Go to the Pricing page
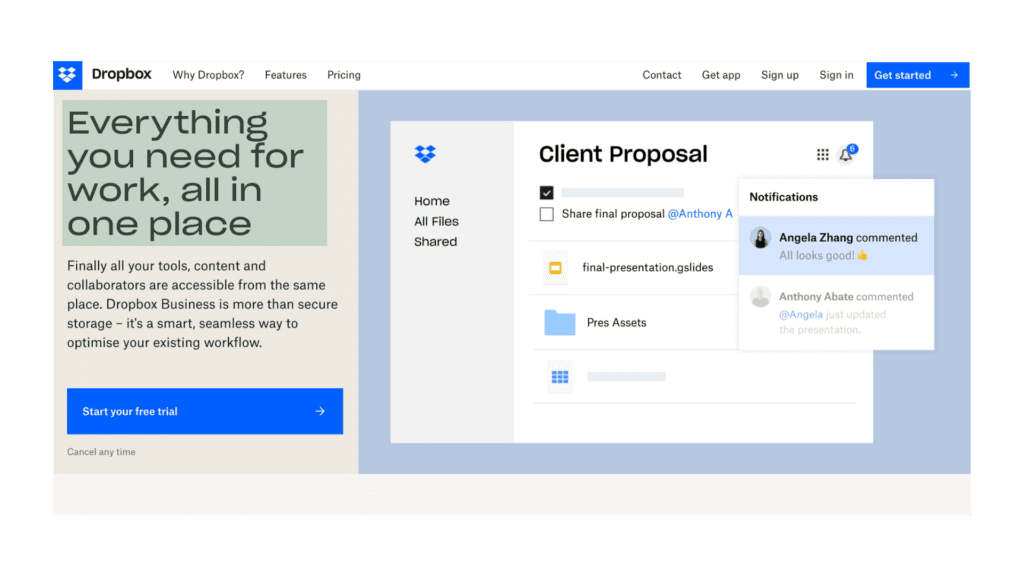Screen dimensions: 1024x576 coord(344,75)
